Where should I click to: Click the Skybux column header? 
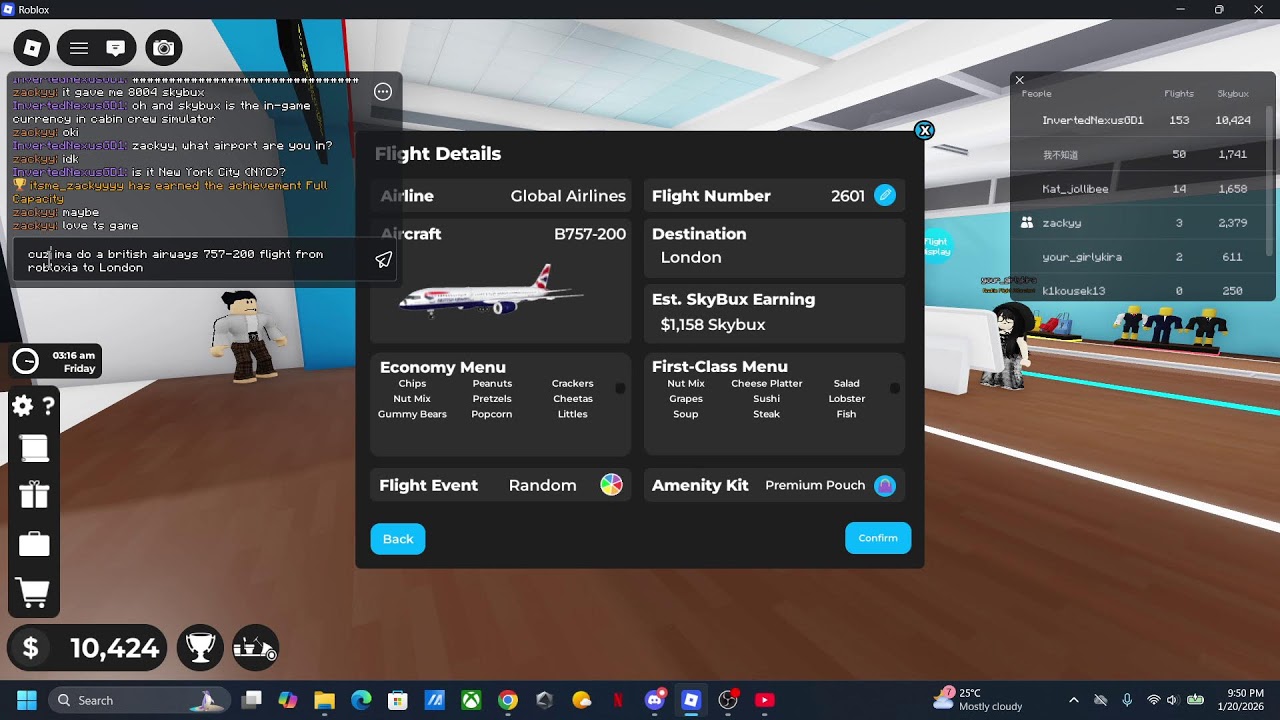point(1233,94)
